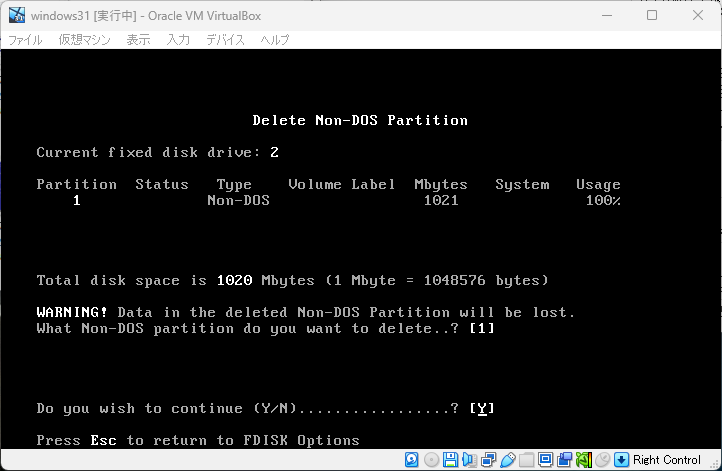Click the Status column header
The height and width of the screenshot is (471, 722).
pos(162,185)
